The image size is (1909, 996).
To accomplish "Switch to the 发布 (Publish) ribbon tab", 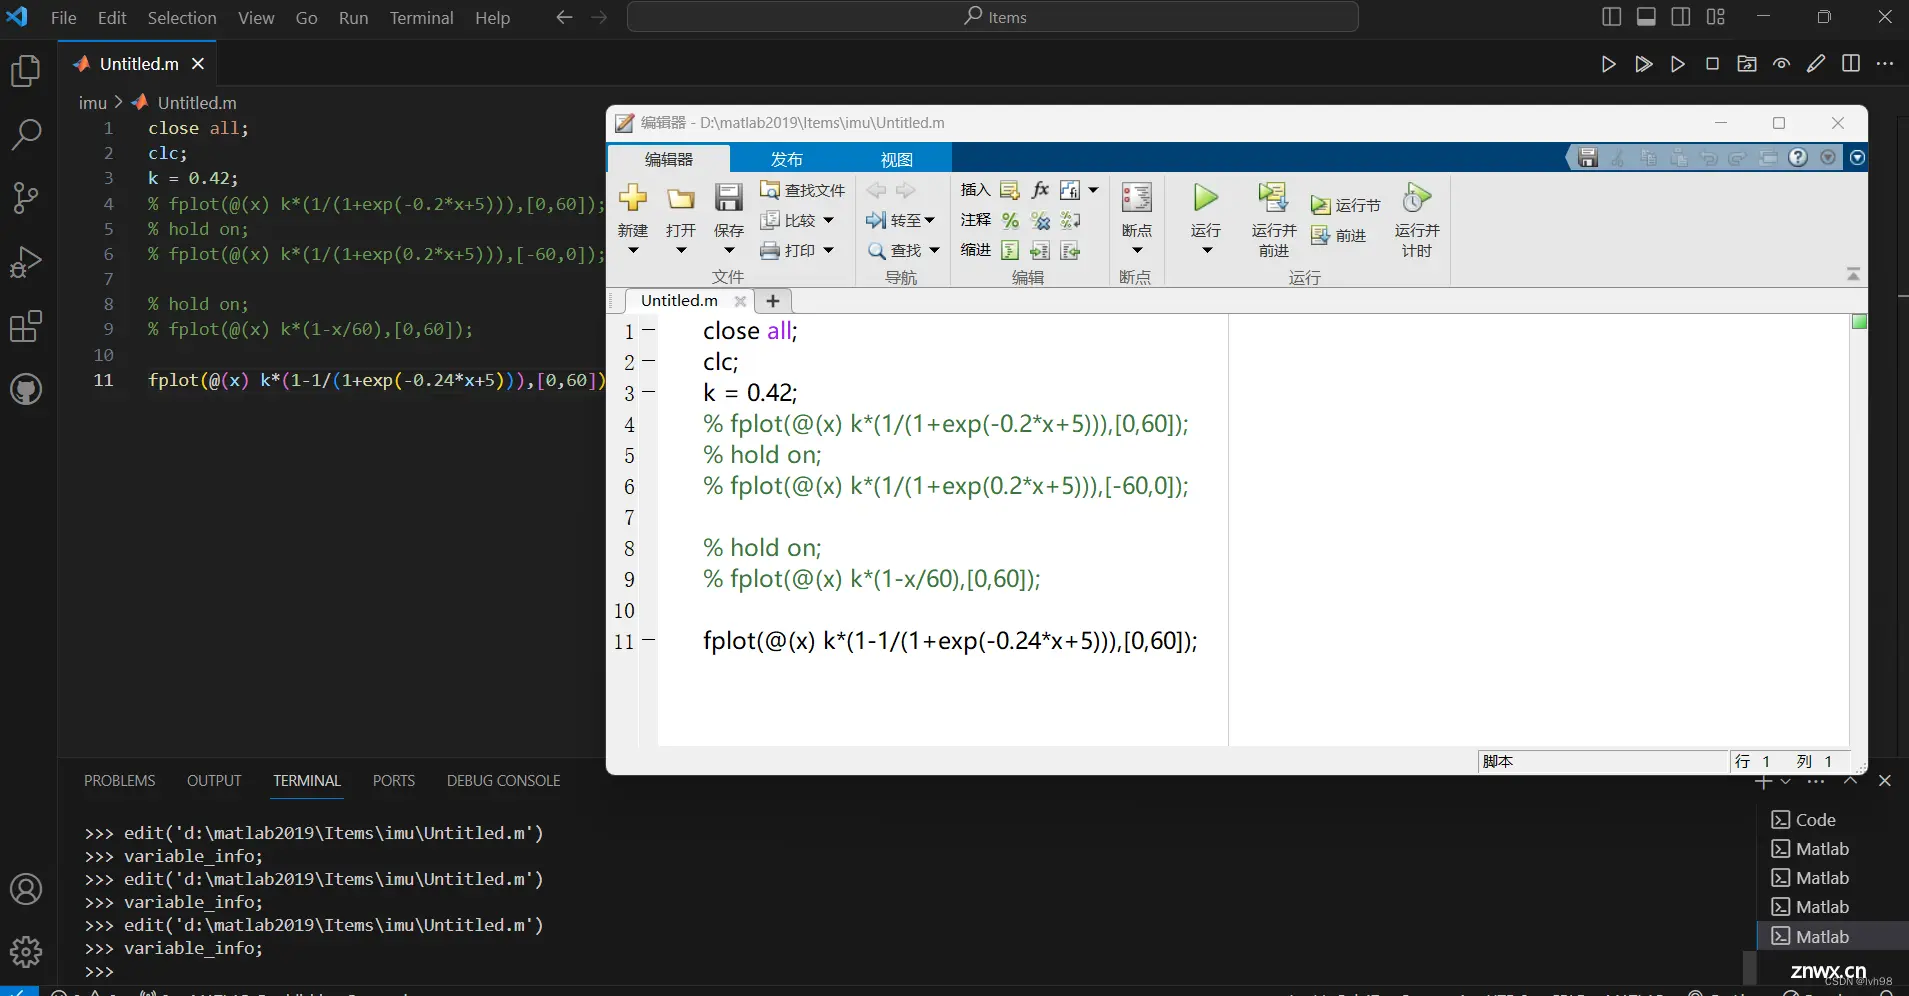I will [786, 159].
